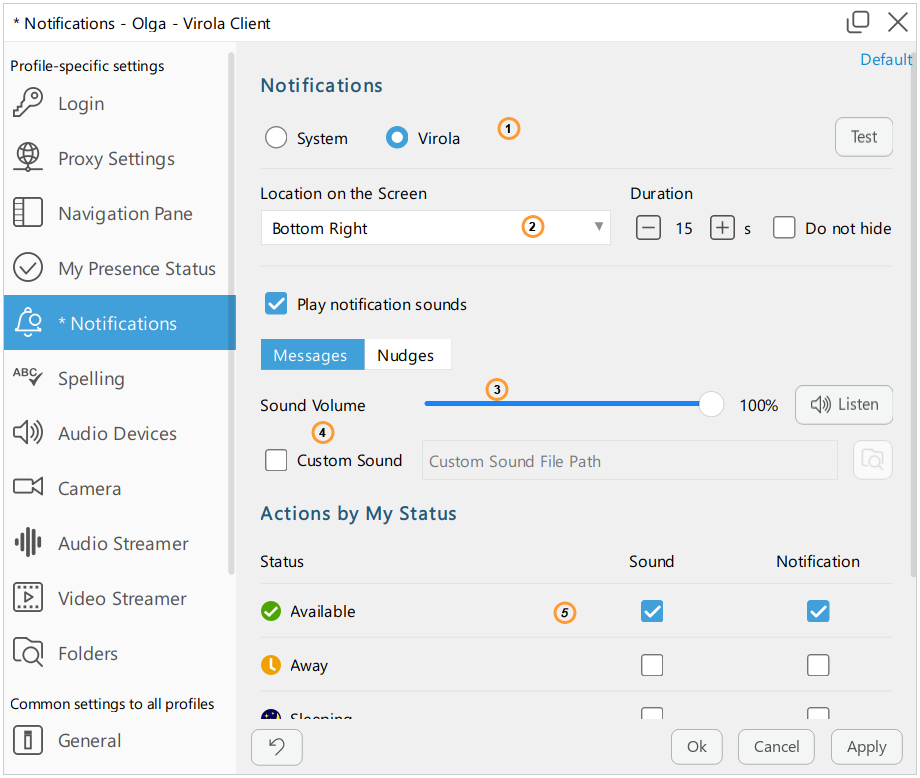Click the Apply button

click(x=866, y=747)
